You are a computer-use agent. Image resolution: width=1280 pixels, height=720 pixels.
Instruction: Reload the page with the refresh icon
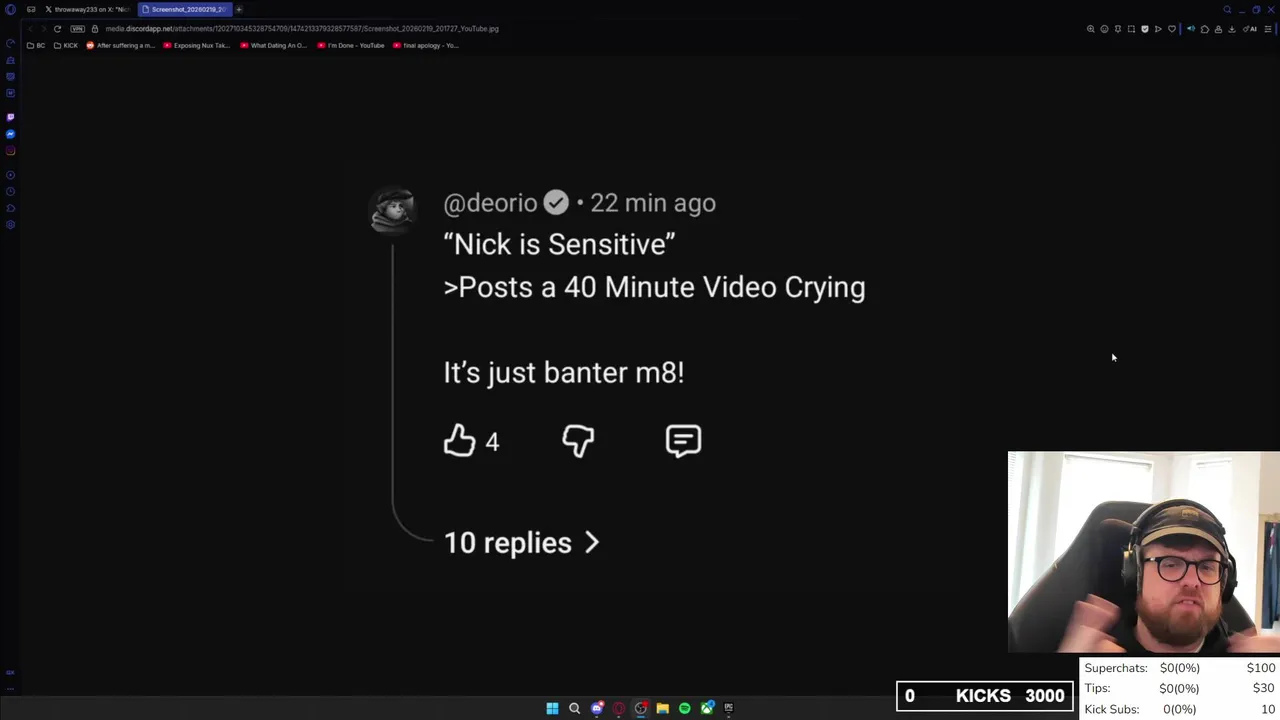click(57, 29)
